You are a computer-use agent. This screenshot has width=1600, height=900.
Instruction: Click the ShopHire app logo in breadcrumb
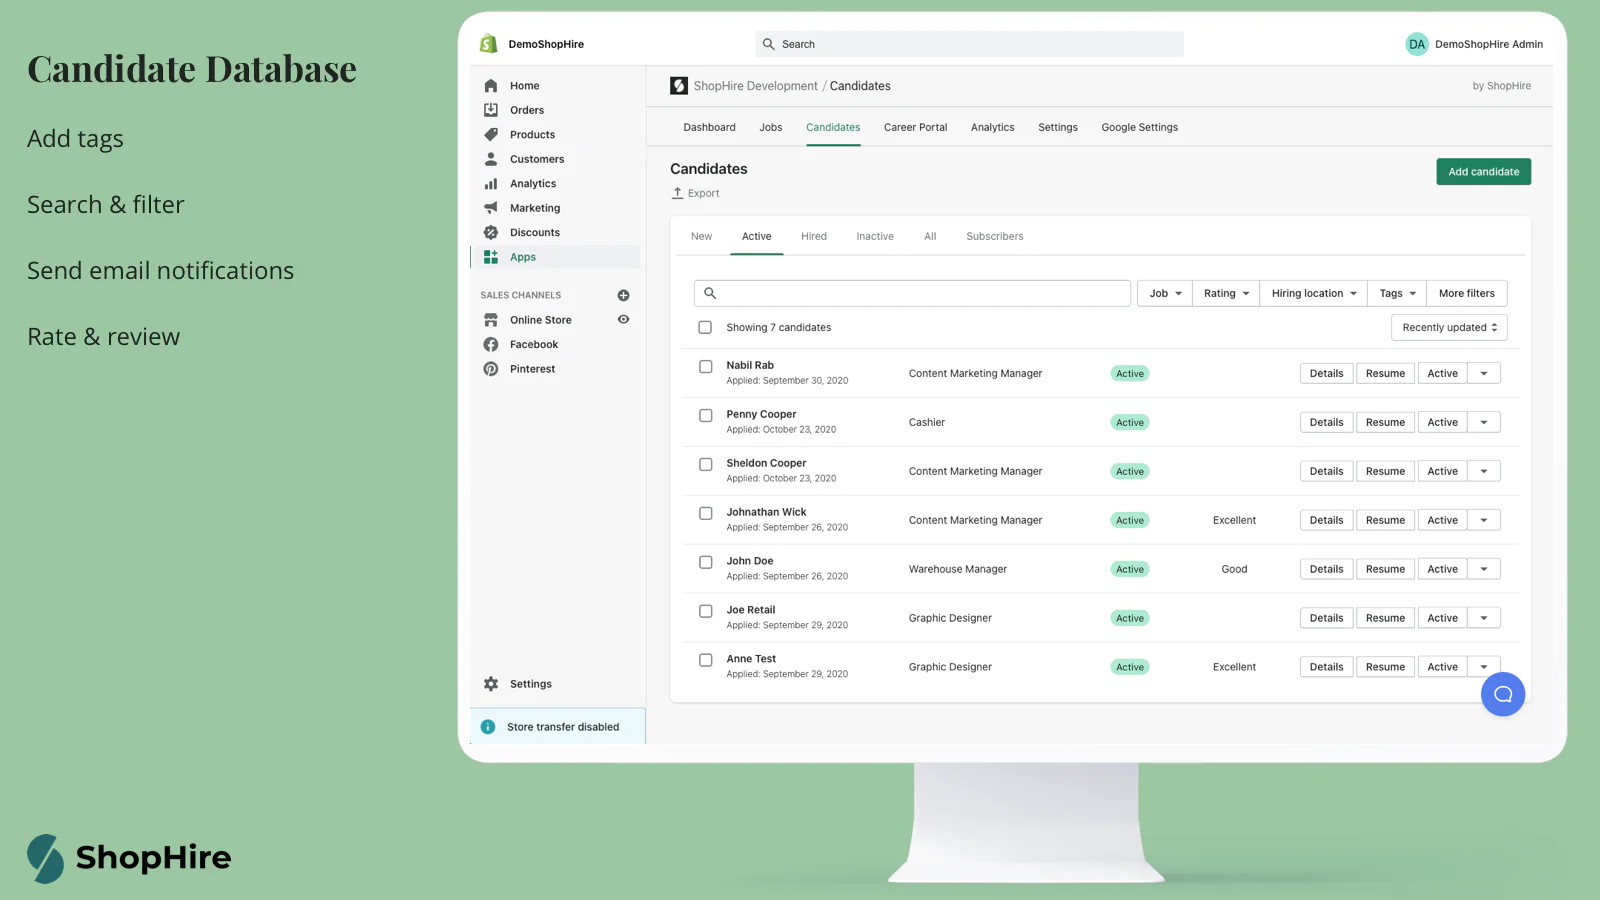point(679,86)
